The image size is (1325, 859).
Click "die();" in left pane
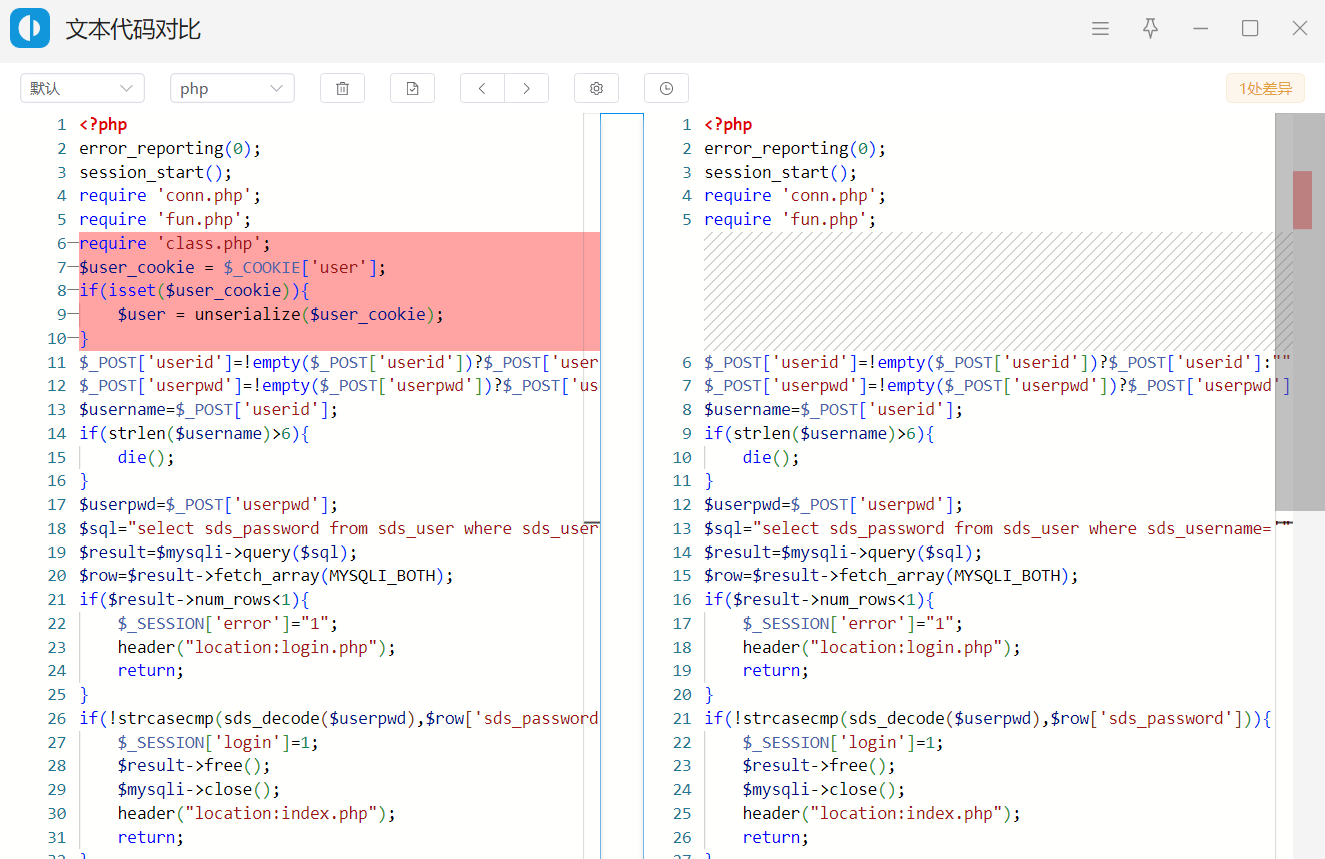coord(146,457)
